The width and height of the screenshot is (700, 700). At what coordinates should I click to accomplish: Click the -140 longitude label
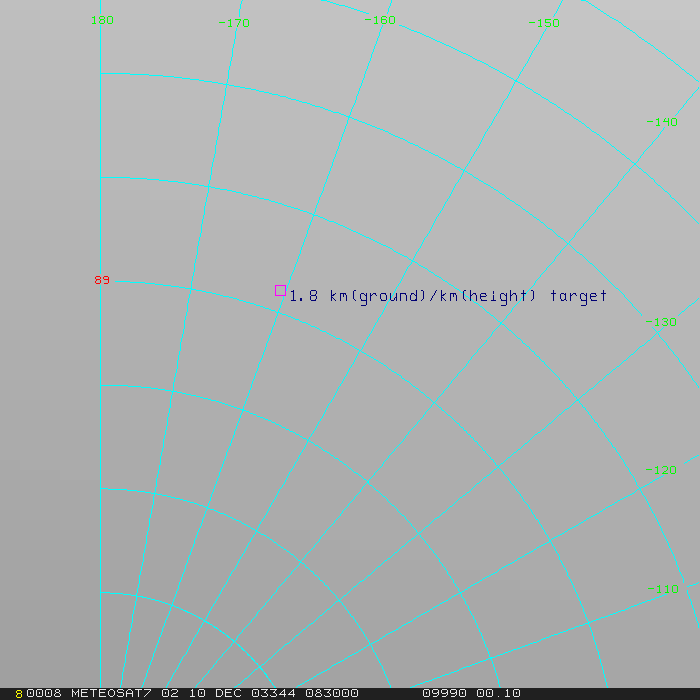pos(662,122)
